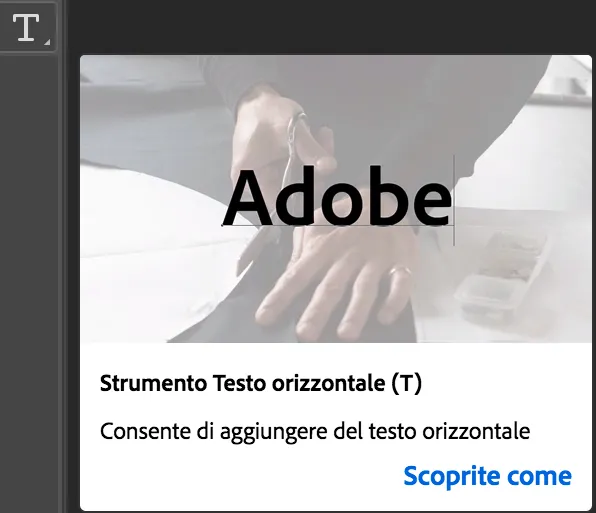Screen dimensions: 596x513
Task: Click the Scoprite come link
Action: [x=487, y=476]
